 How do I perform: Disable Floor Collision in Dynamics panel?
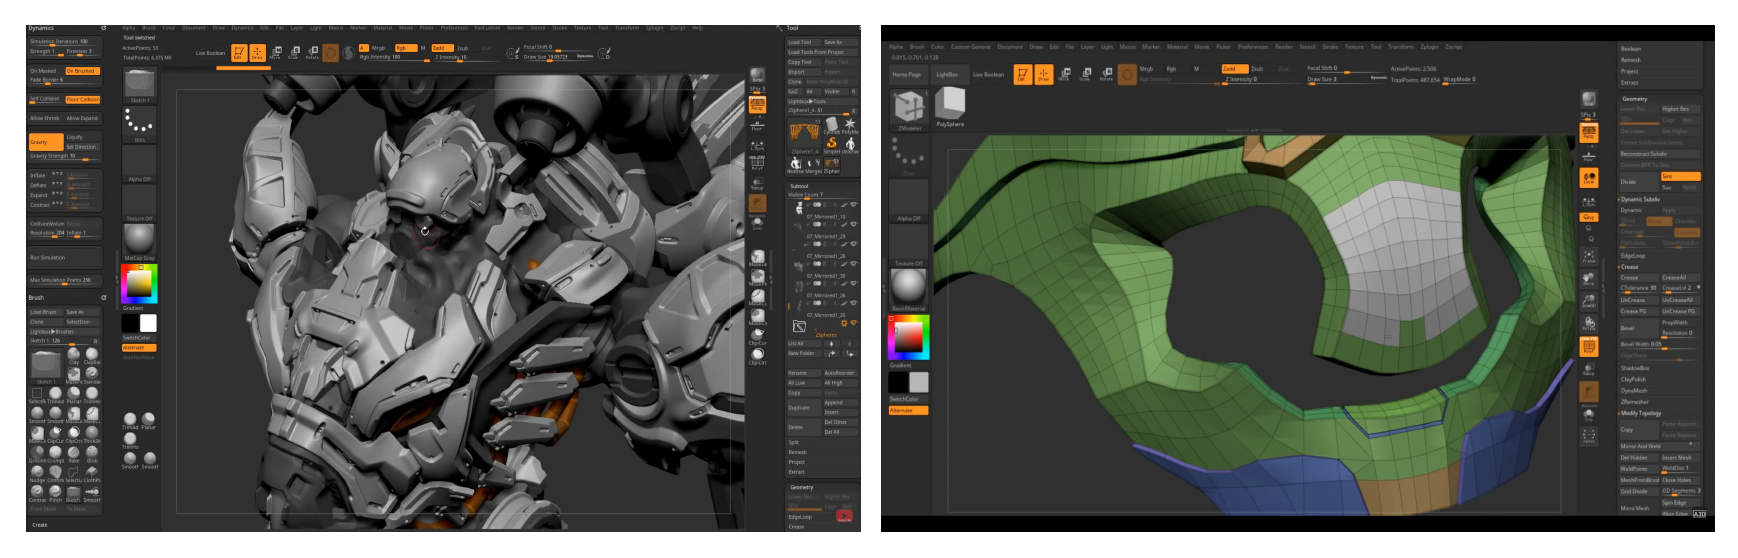point(82,99)
